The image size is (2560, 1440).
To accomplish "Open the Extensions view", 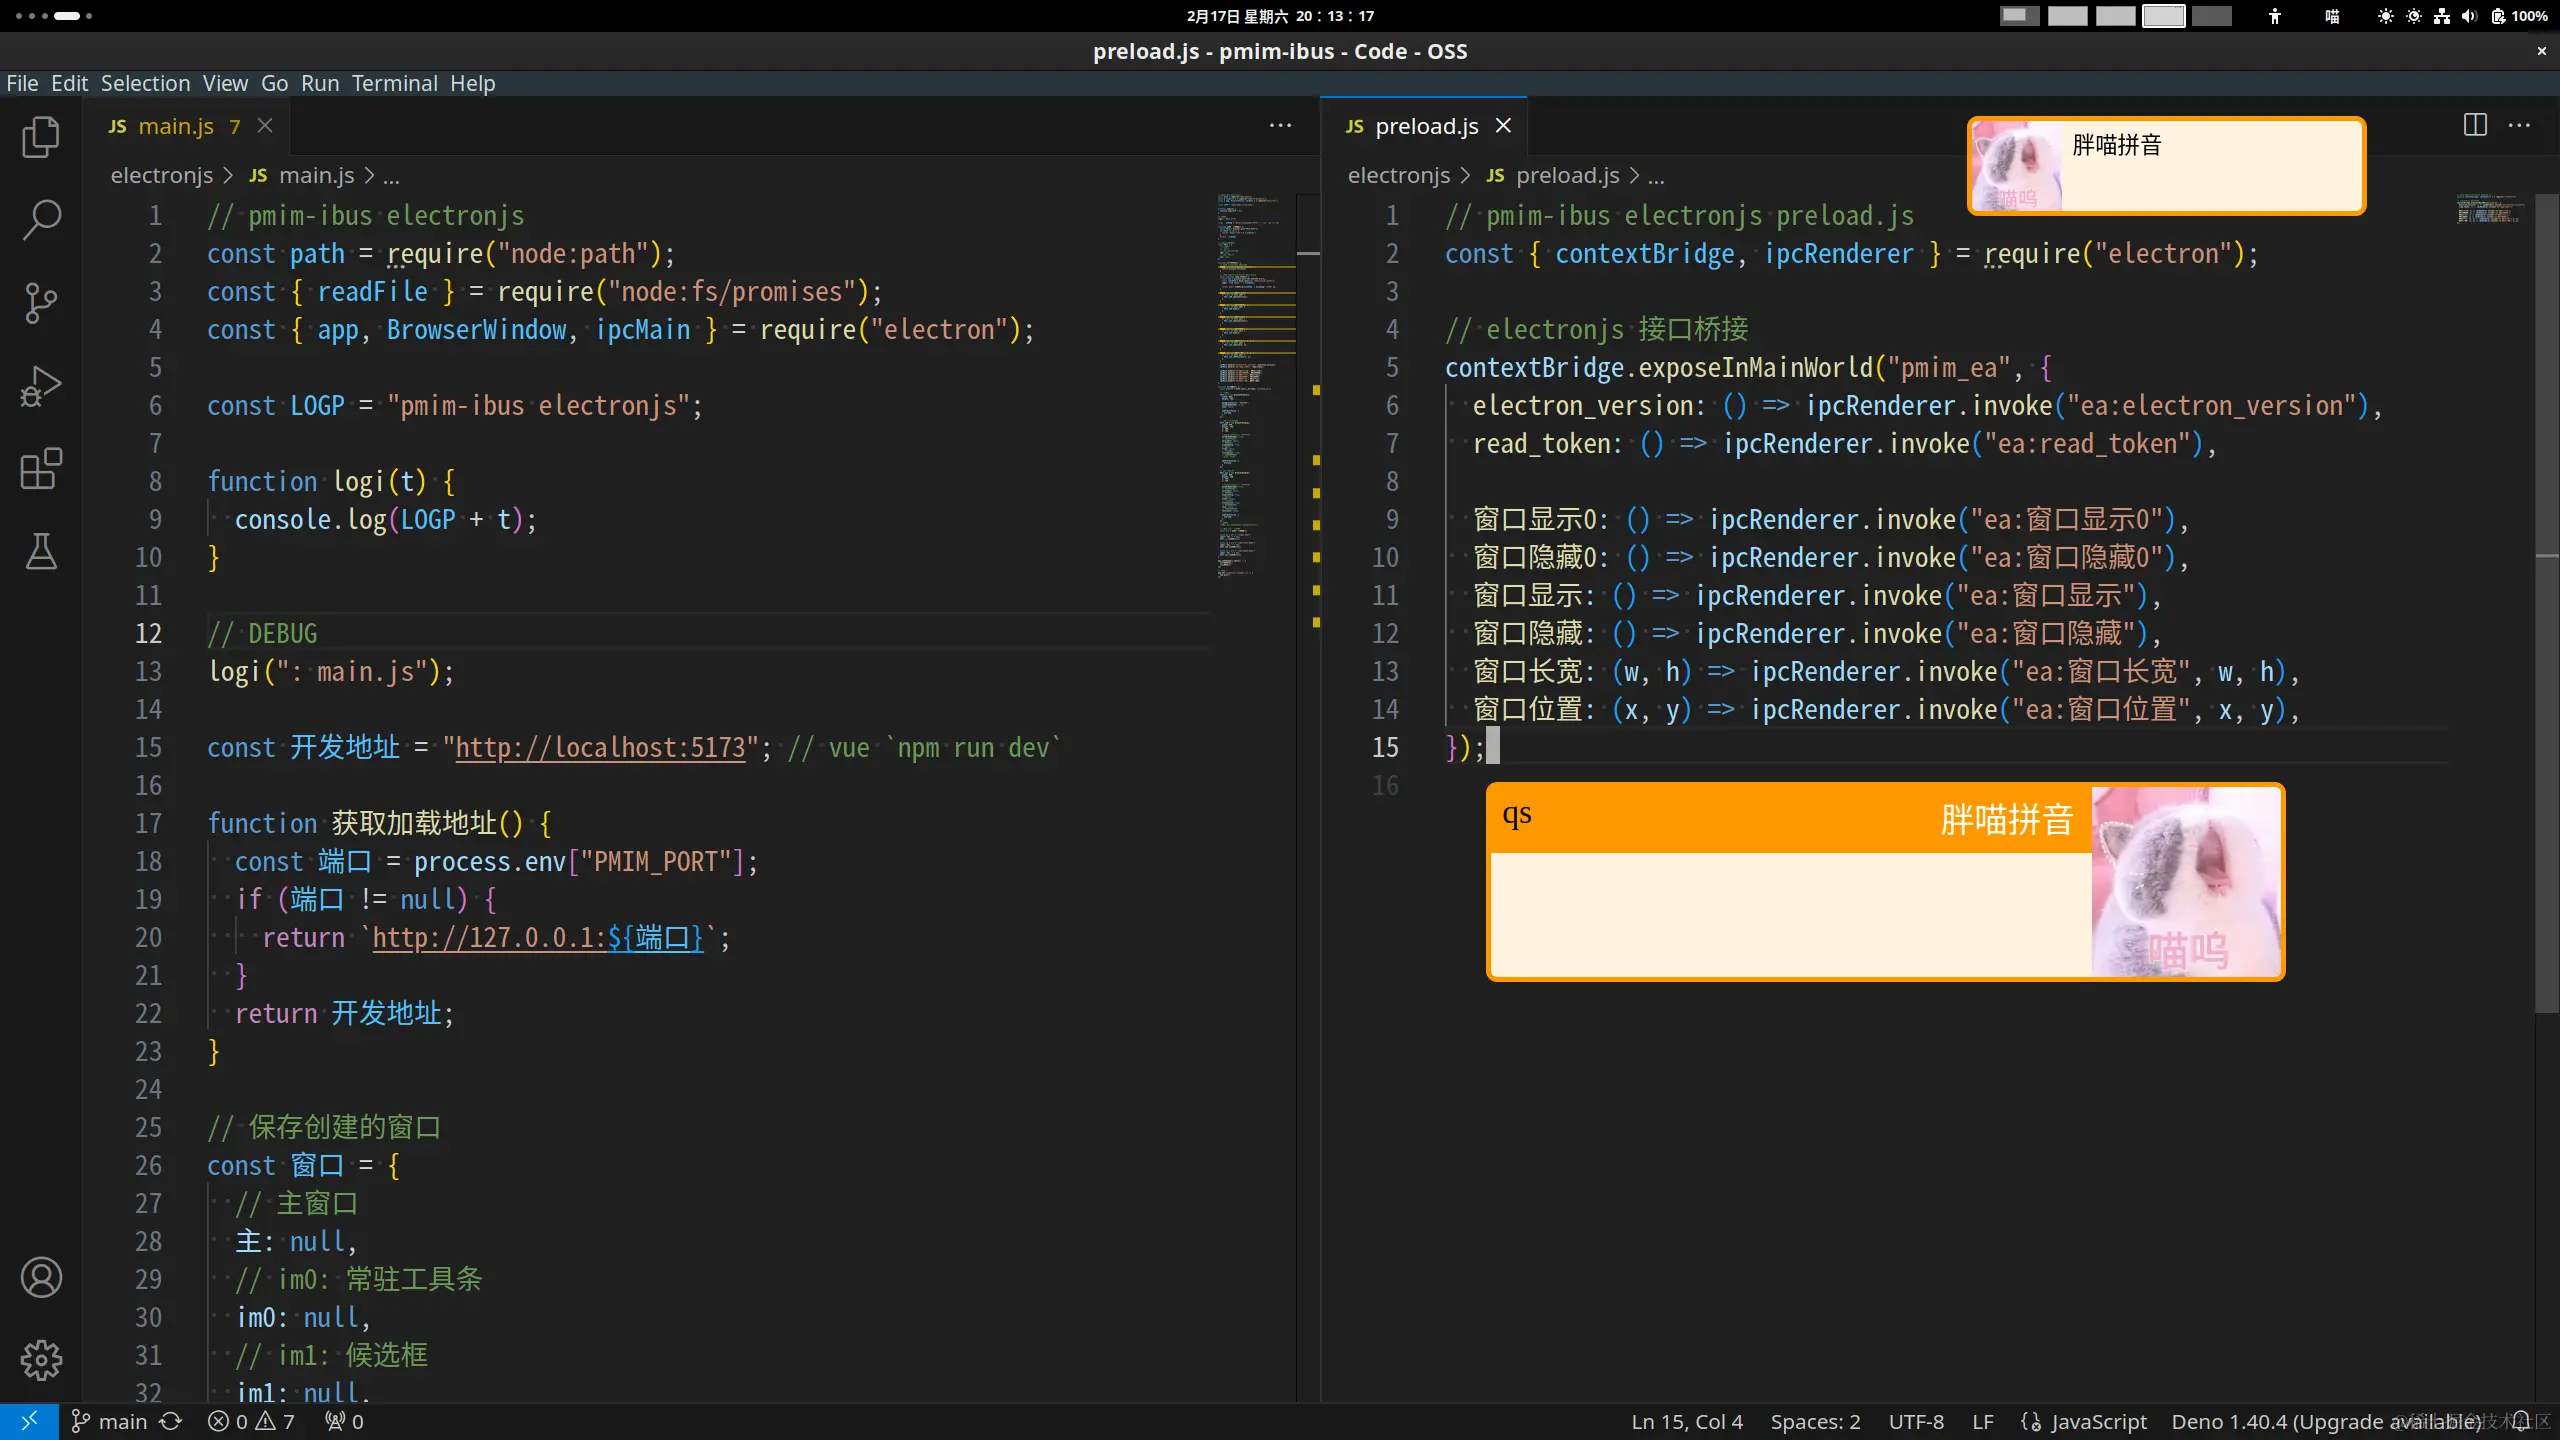I will [x=41, y=468].
